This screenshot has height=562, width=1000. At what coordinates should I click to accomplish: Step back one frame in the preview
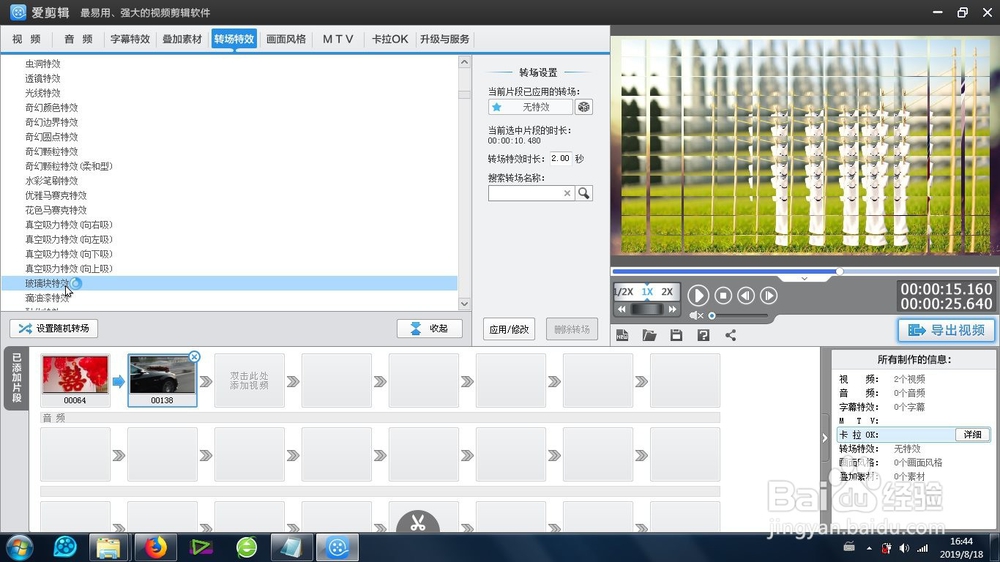point(746,295)
